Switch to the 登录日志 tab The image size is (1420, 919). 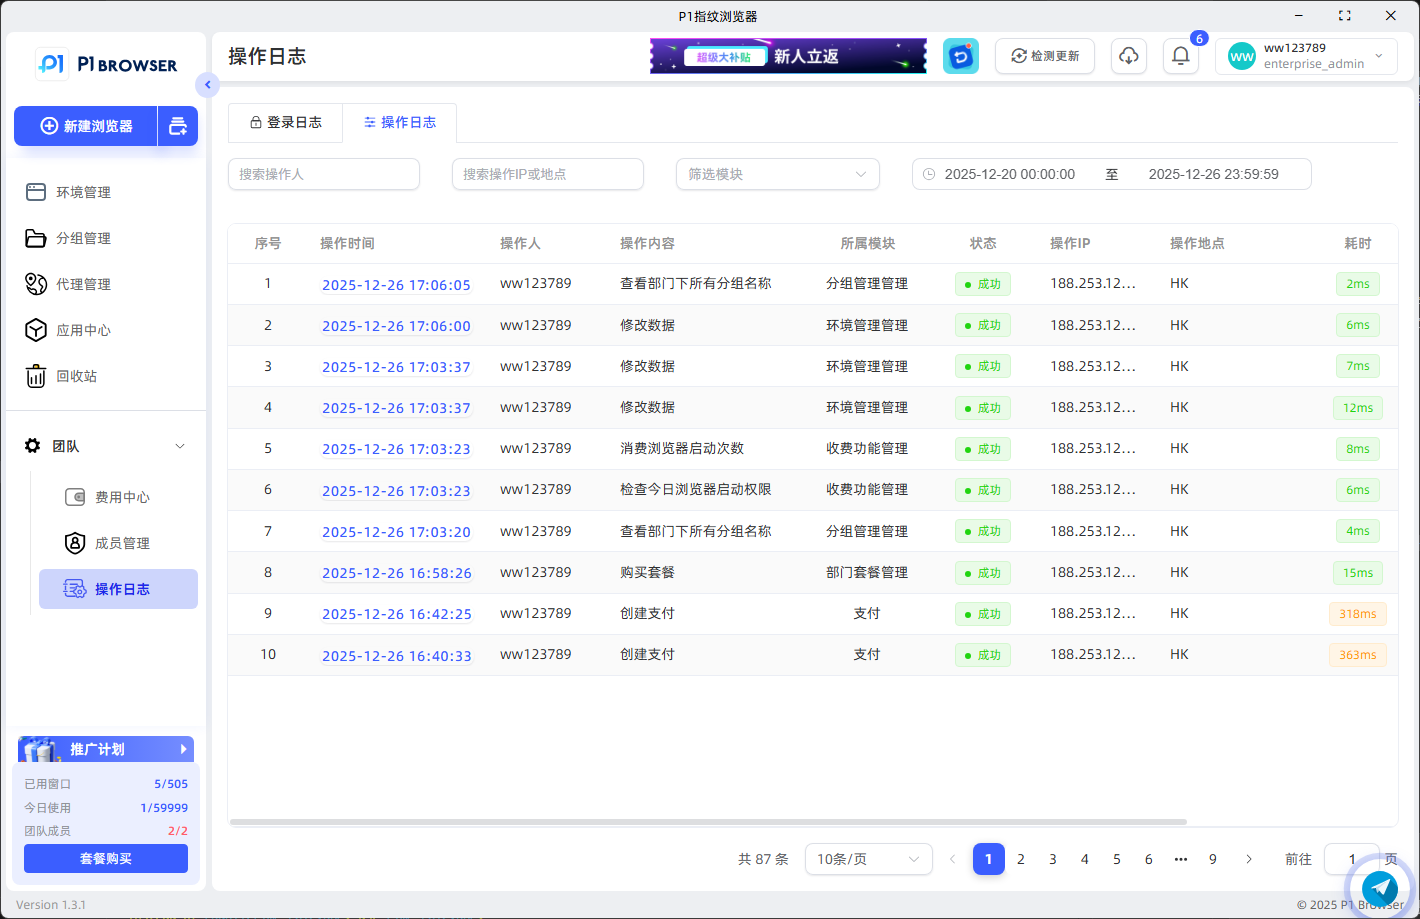285,123
